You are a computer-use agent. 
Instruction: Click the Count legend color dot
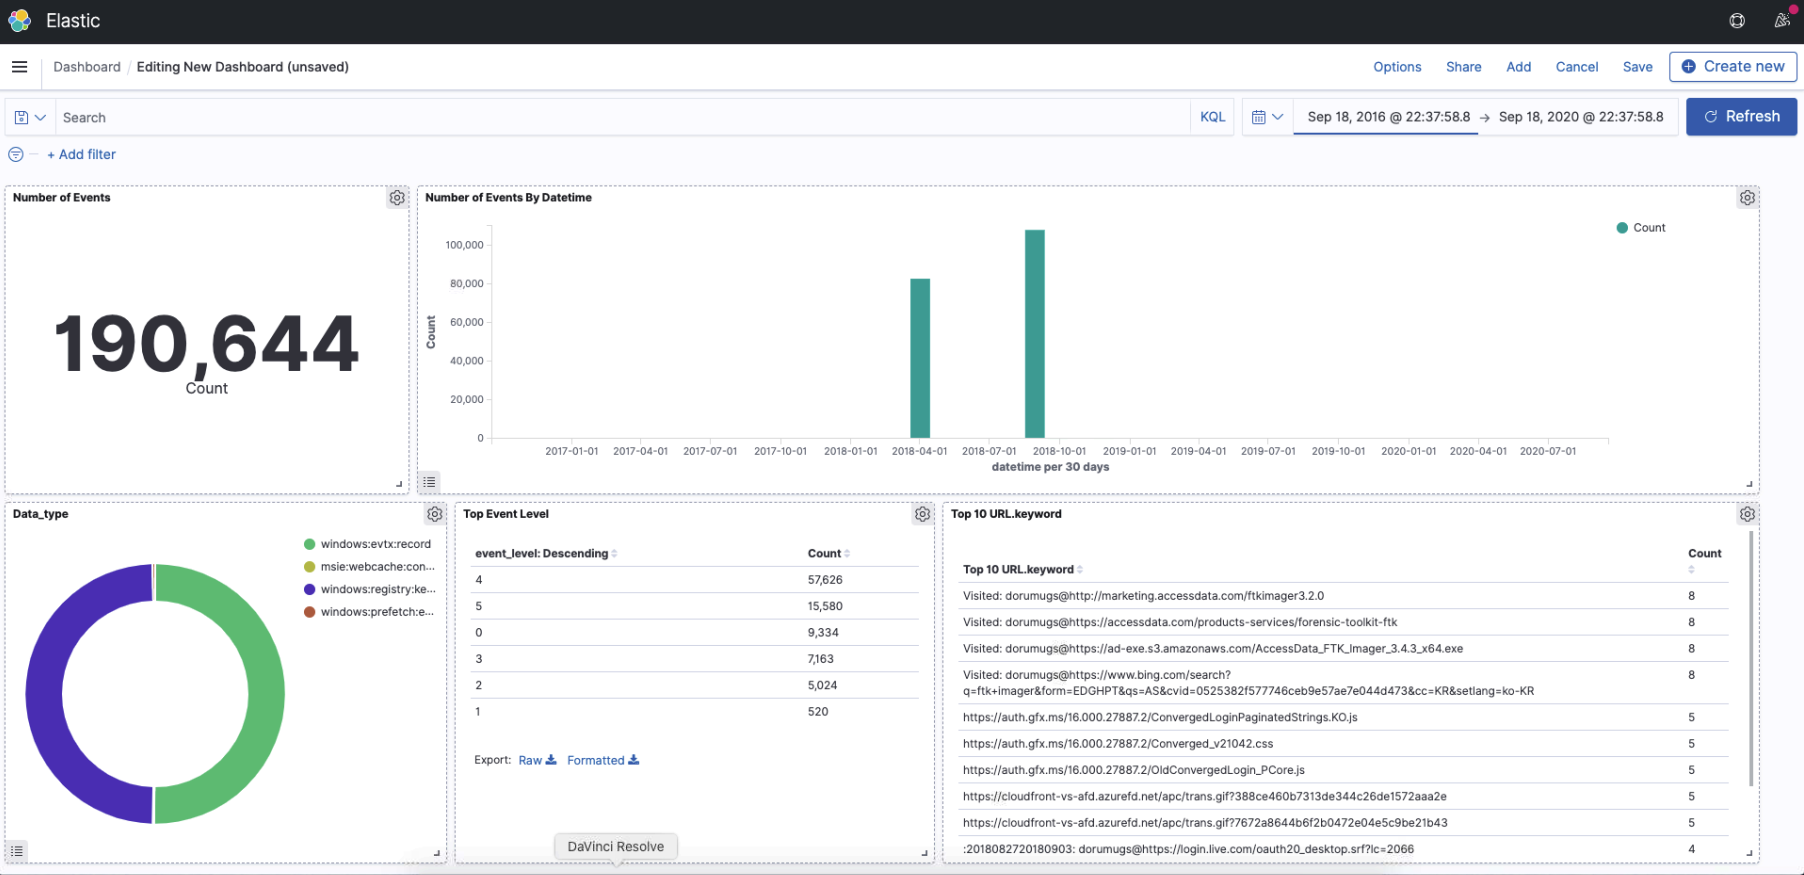(1622, 228)
